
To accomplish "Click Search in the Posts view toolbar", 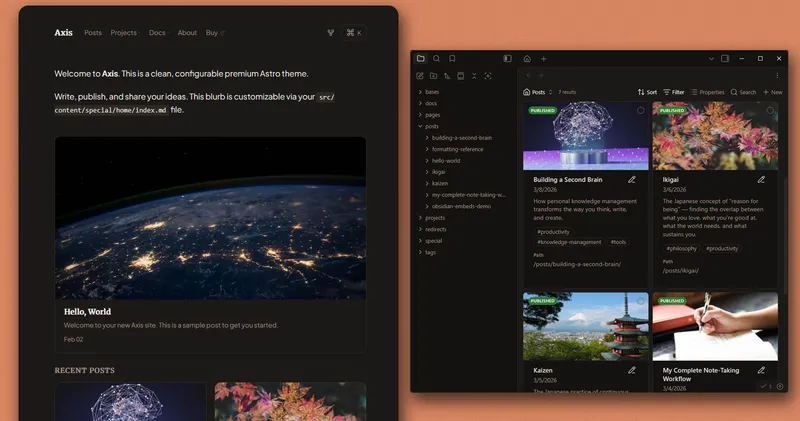I will (x=743, y=92).
